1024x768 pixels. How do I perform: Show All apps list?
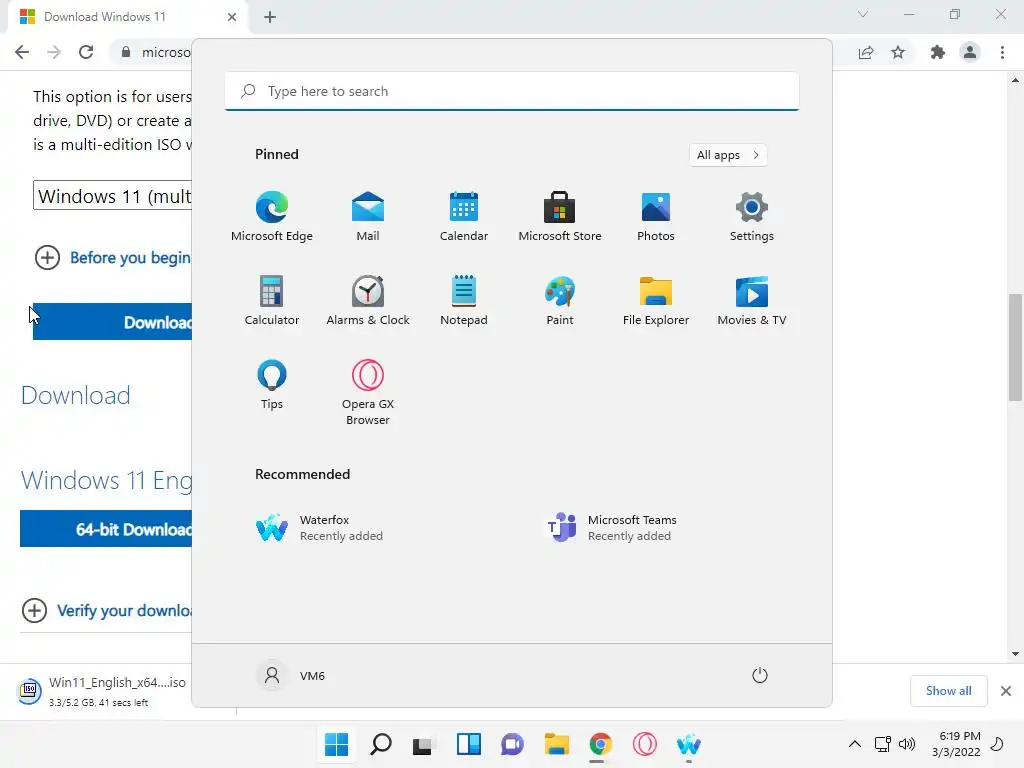[728, 155]
